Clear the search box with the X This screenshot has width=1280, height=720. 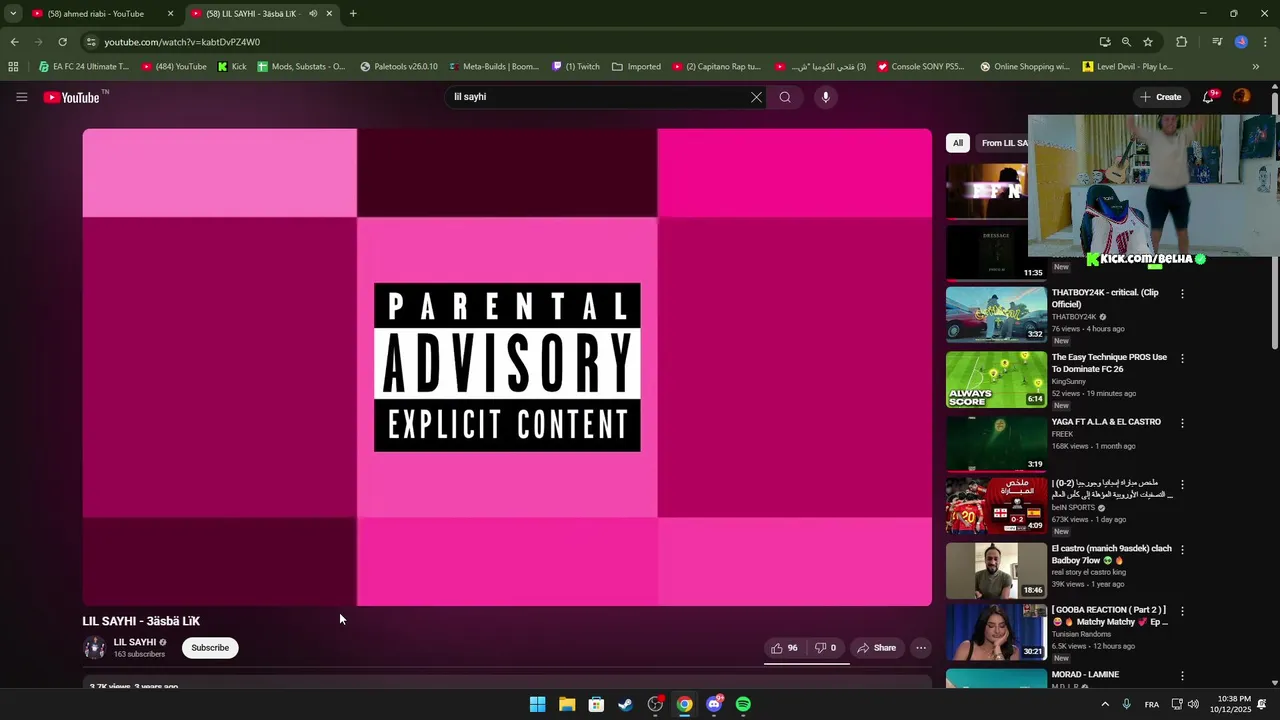[x=756, y=97]
